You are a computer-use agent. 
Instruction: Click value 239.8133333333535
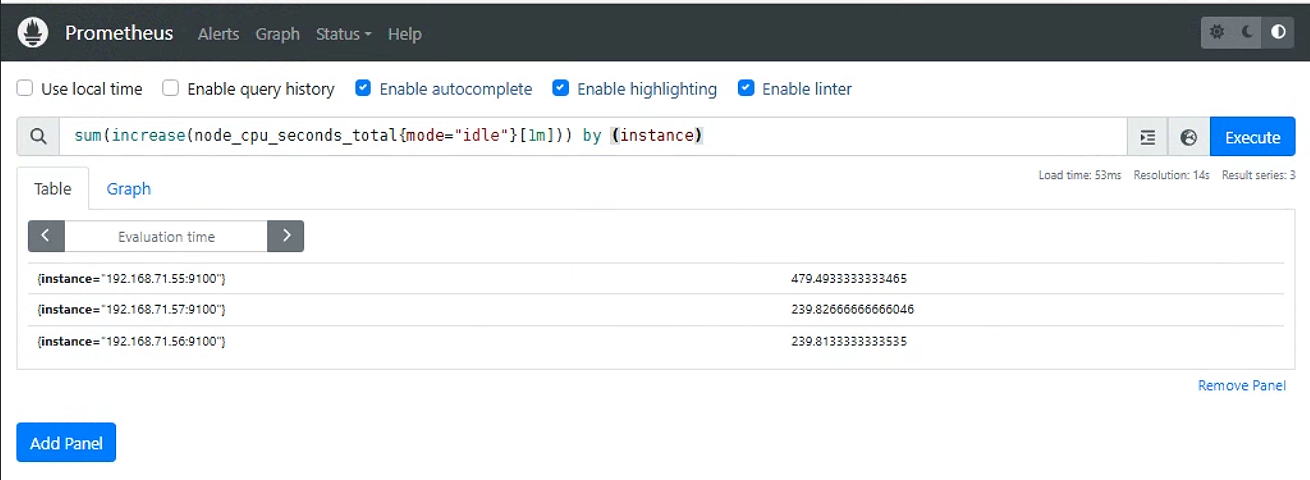pos(849,342)
